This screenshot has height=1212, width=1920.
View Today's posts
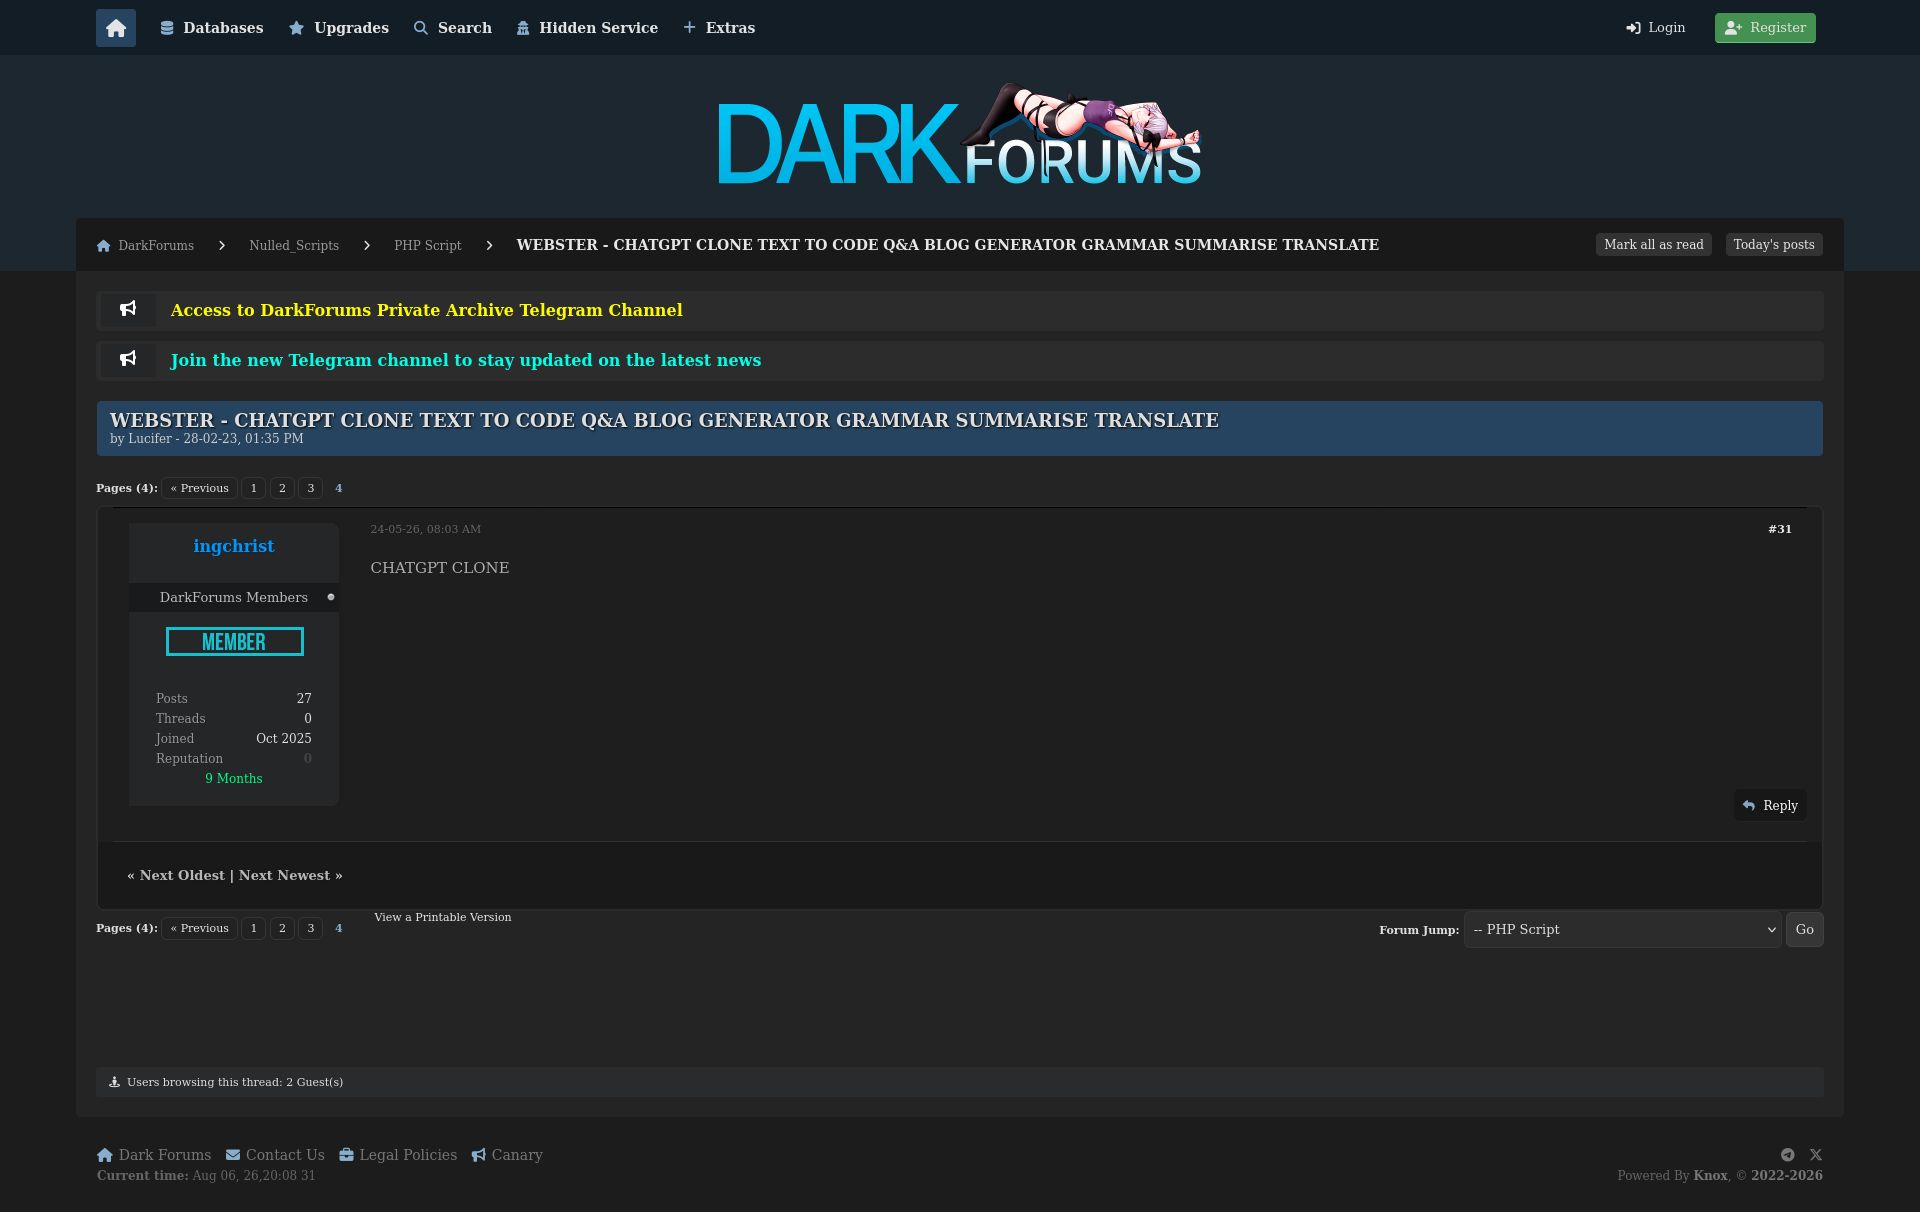click(x=1774, y=245)
